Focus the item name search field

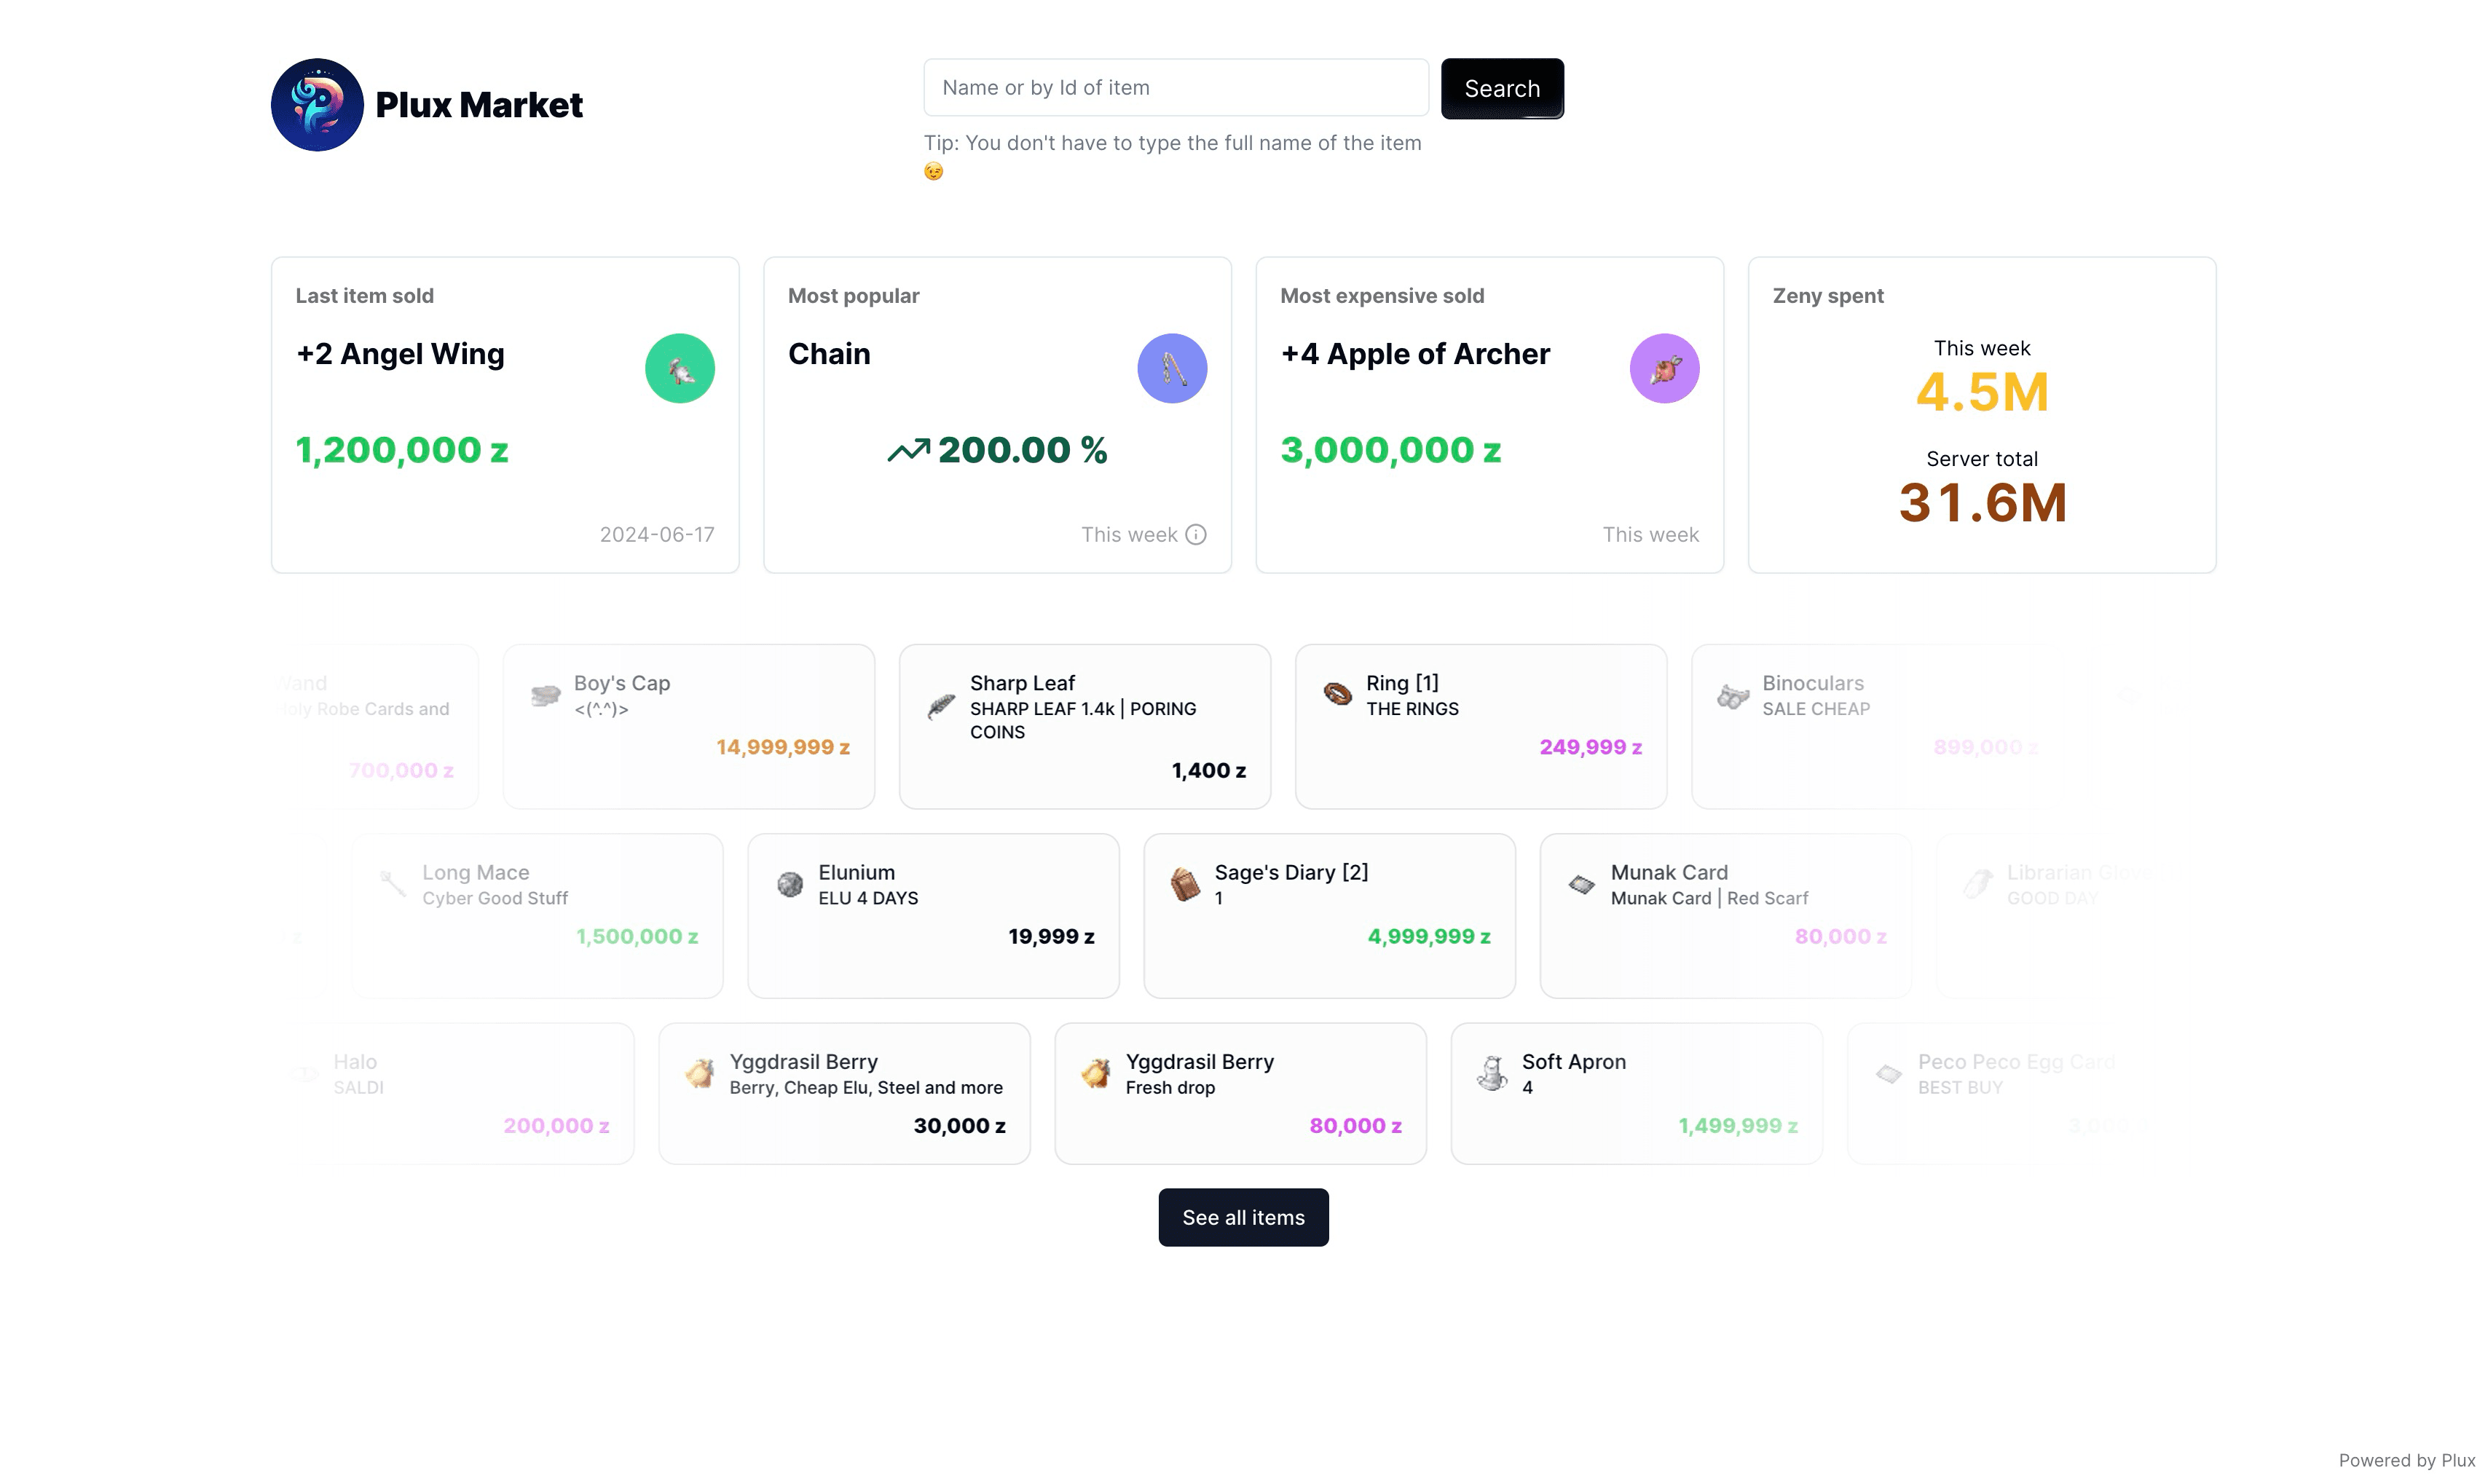(x=1175, y=88)
